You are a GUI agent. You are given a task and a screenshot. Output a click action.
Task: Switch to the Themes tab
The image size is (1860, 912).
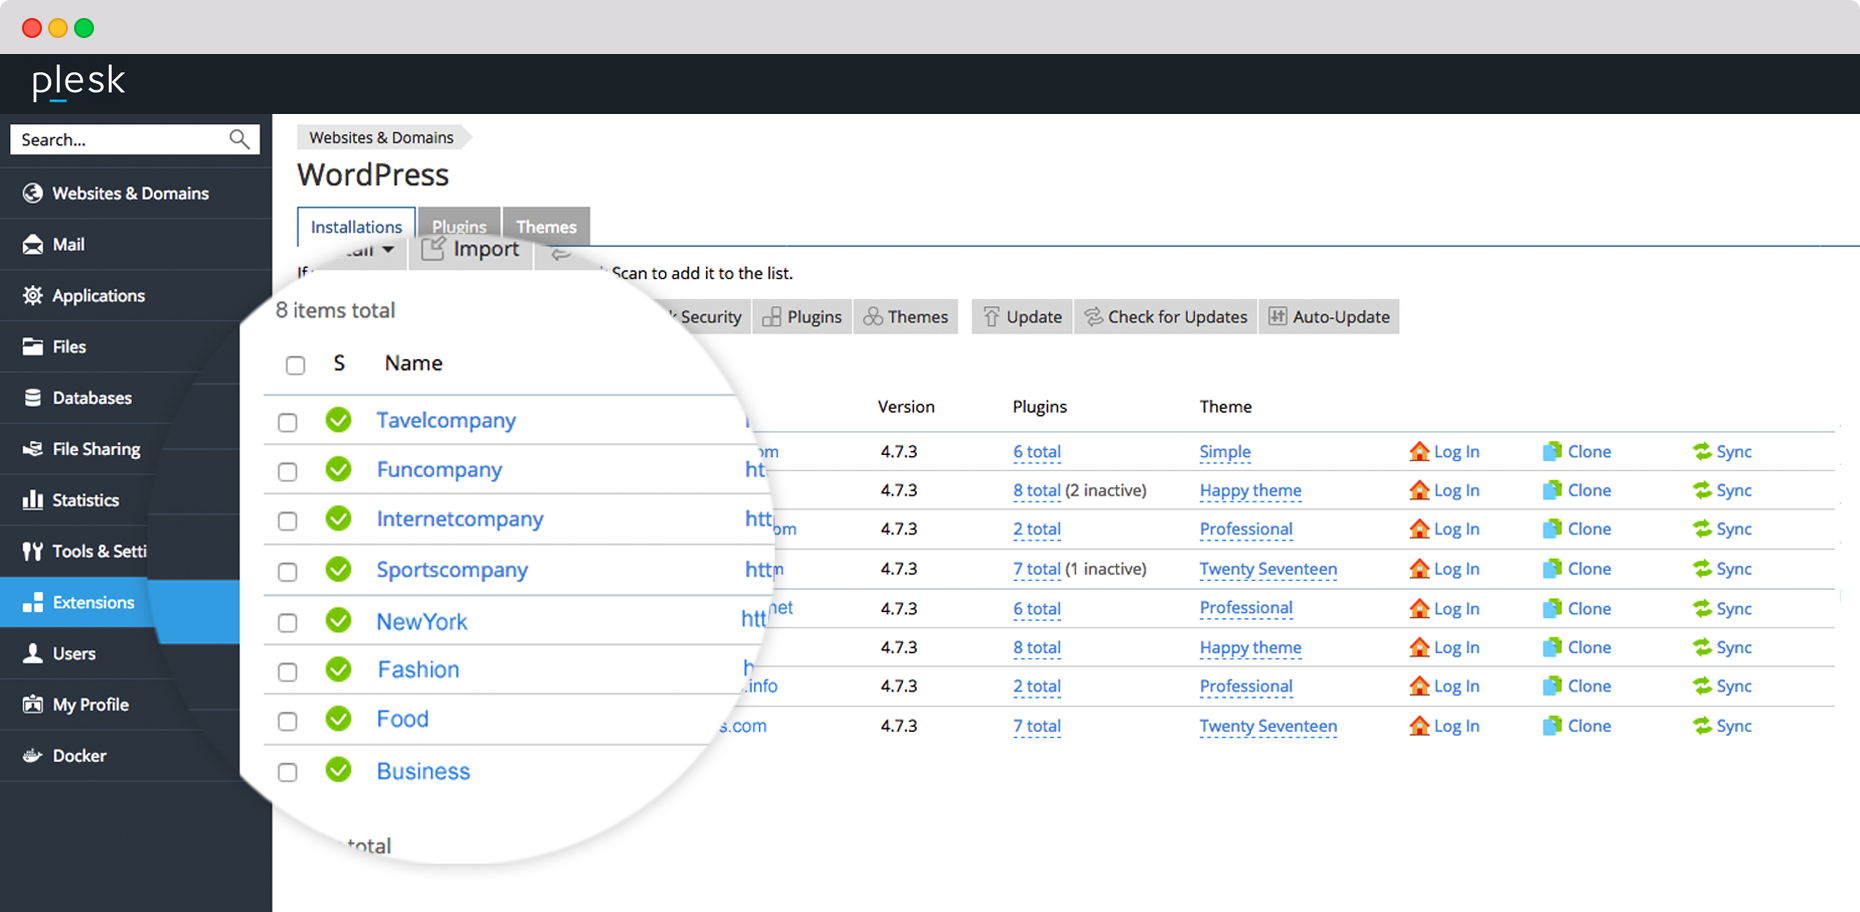pos(546,226)
